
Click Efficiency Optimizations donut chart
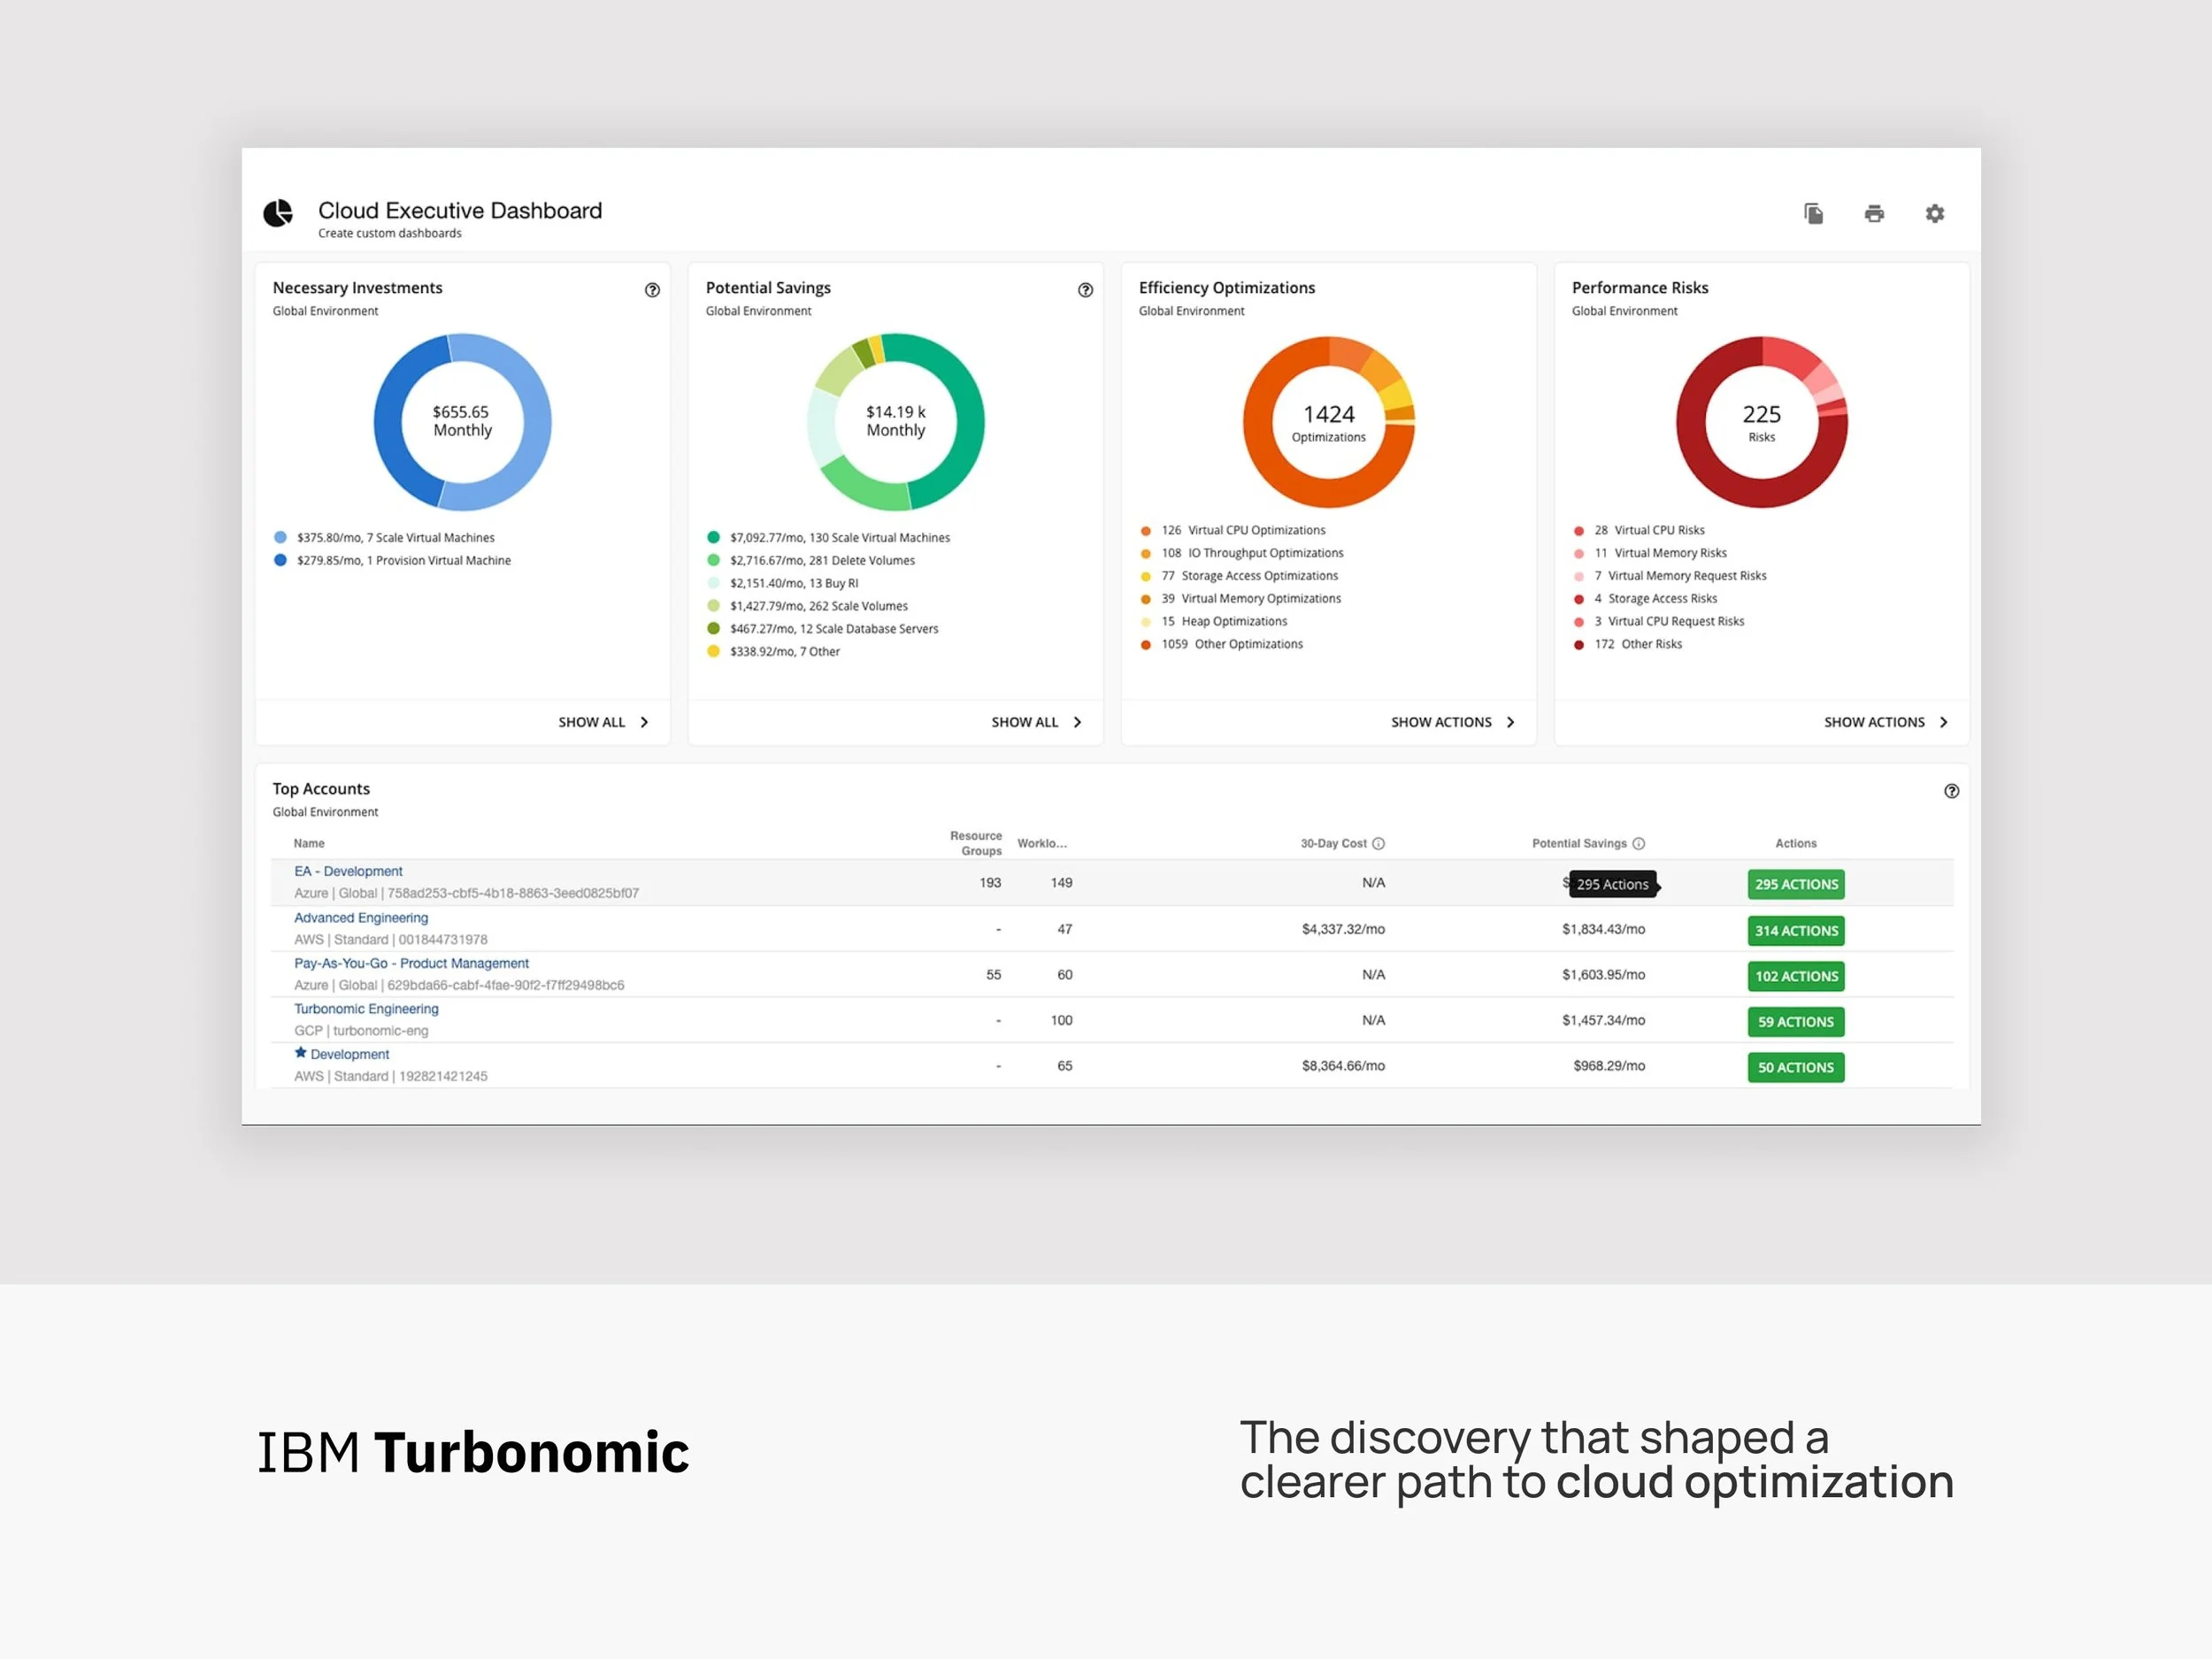(1328, 422)
